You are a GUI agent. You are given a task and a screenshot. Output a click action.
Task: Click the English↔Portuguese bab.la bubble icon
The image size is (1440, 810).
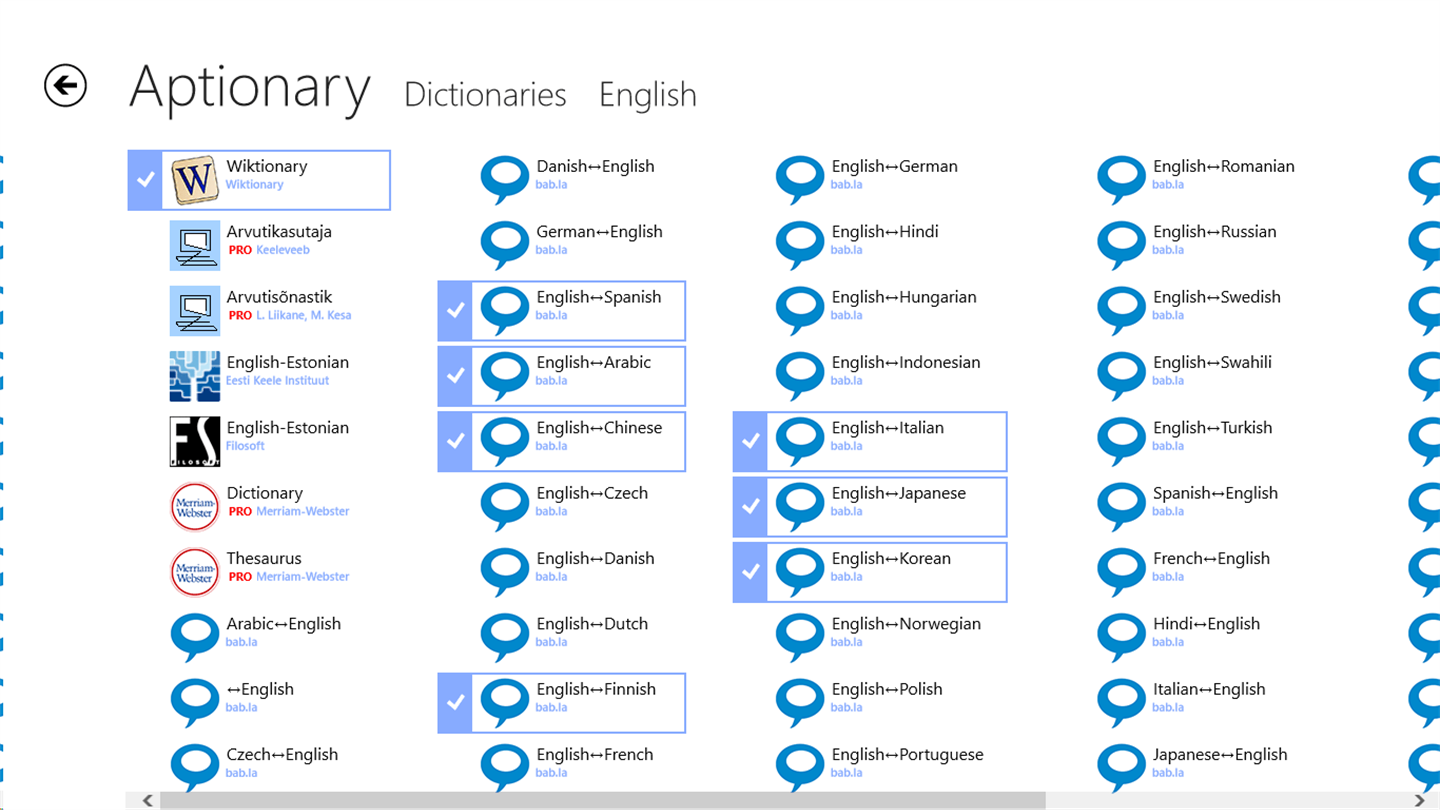pyautogui.click(x=800, y=768)
